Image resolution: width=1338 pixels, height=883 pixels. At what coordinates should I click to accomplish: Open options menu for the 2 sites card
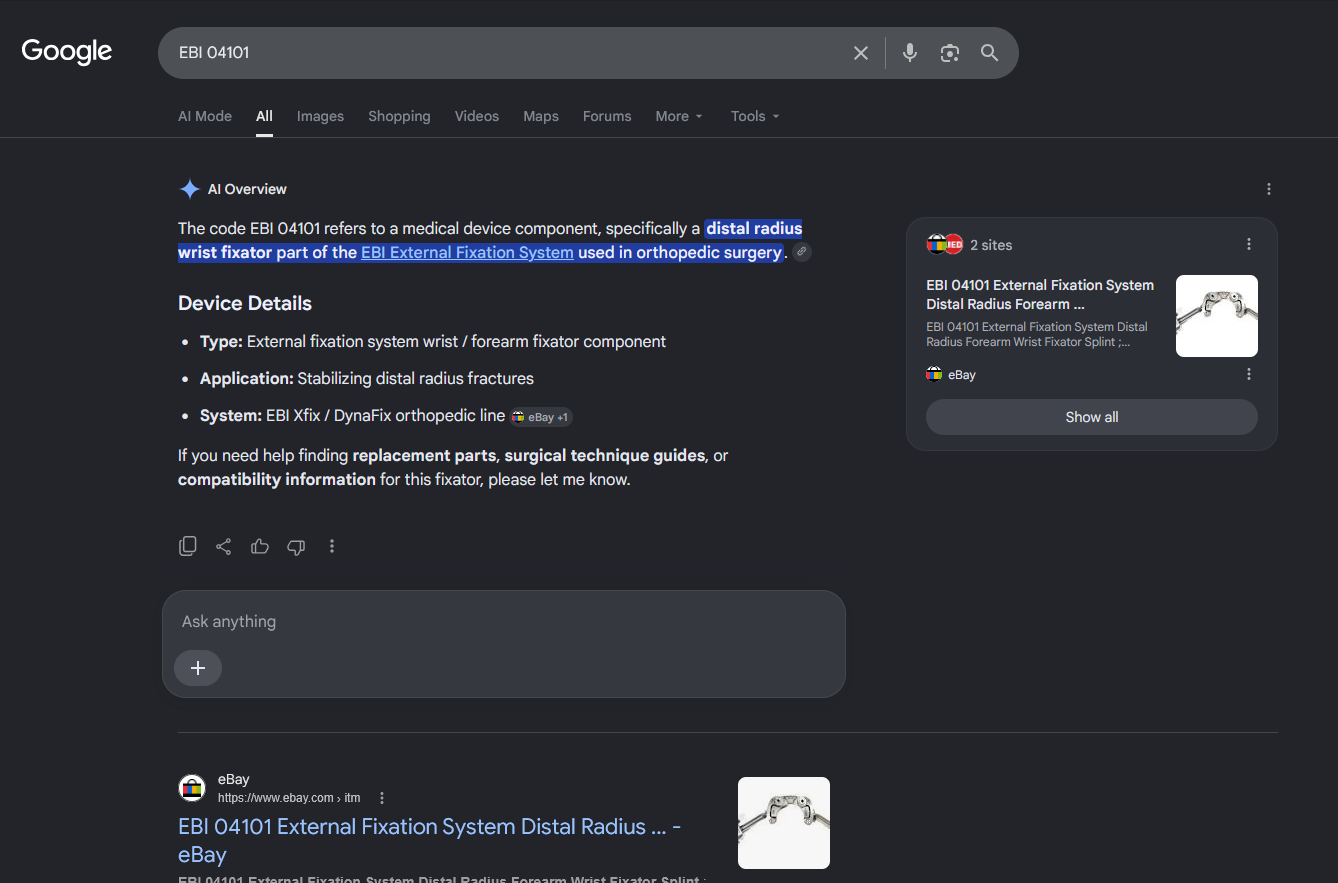1248,244
